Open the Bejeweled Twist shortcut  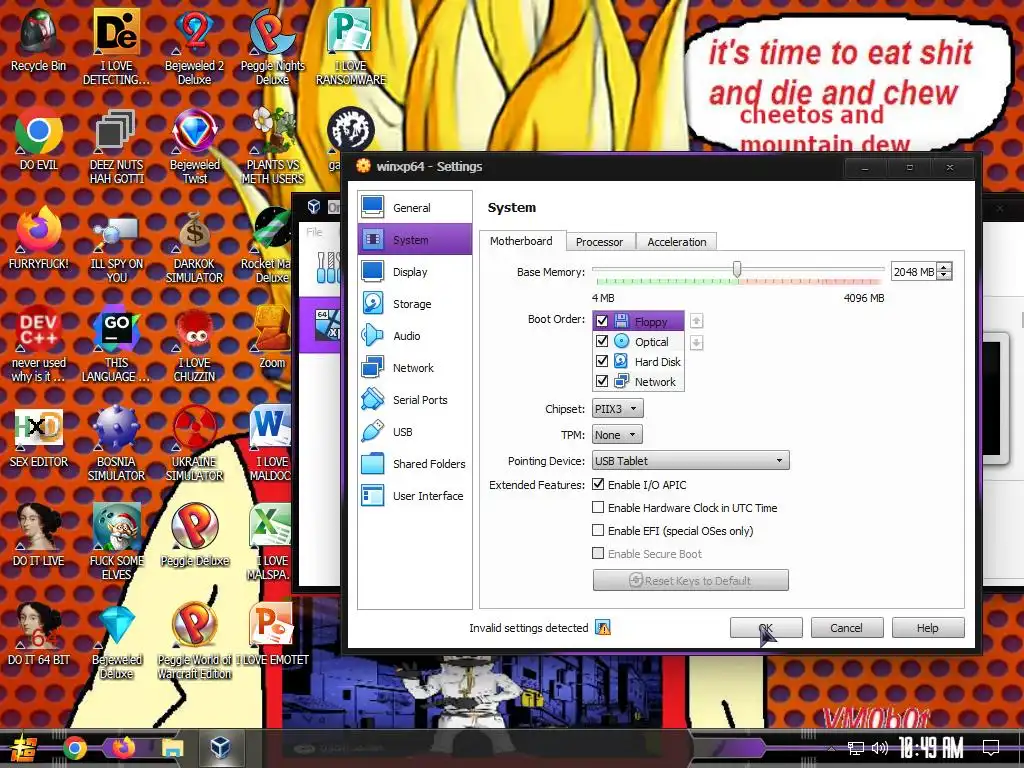(x=194, y=146)
